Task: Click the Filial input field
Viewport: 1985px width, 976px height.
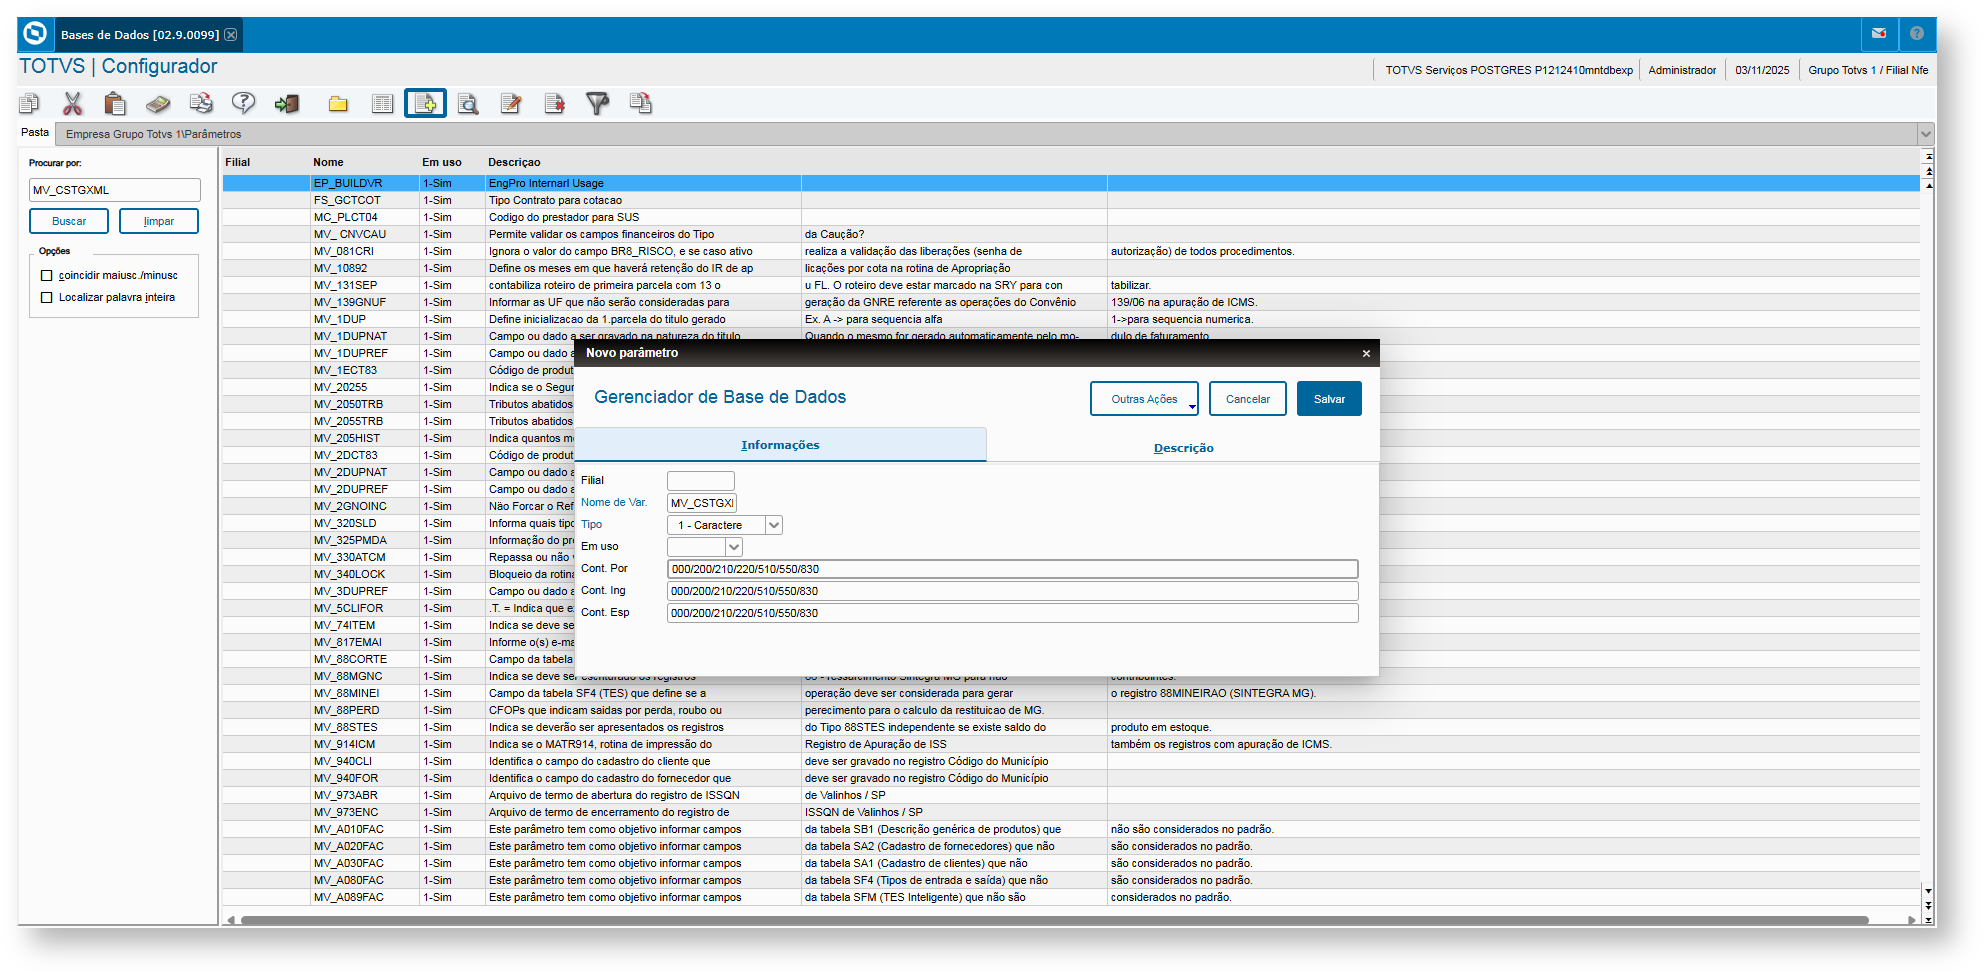Action: point(701,481)
